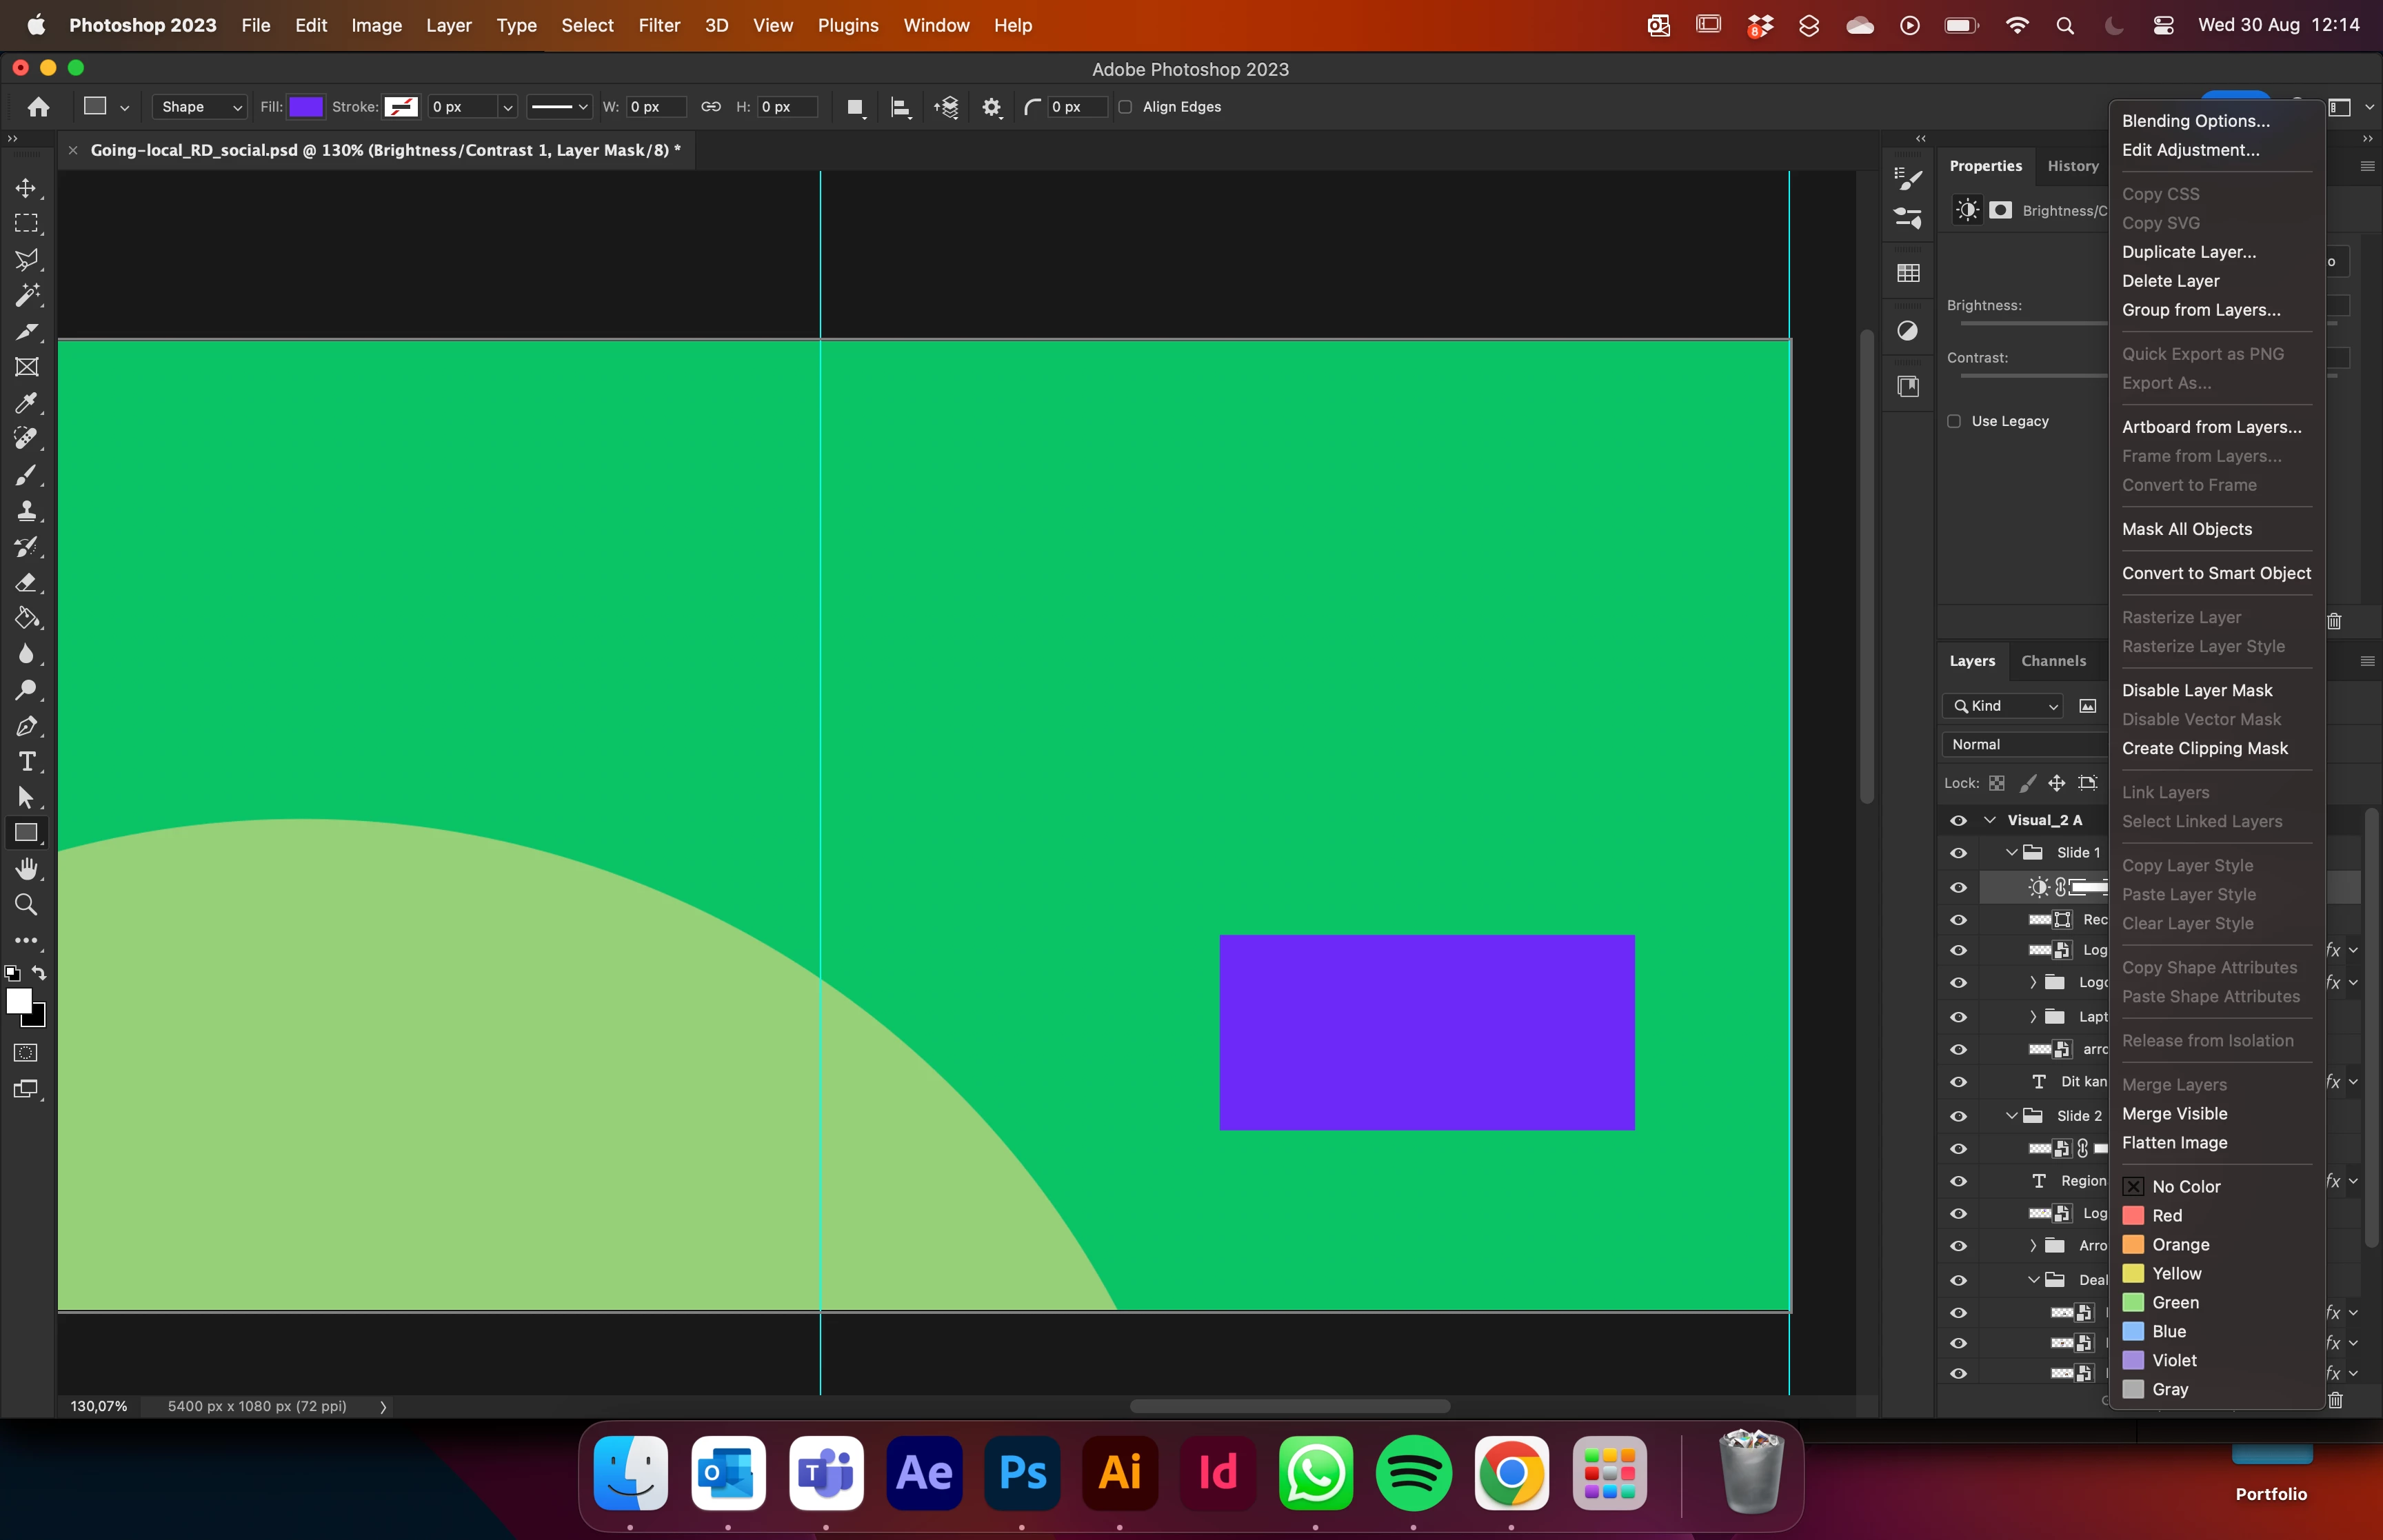Select the Clone Stamp tool
2383x1540 pixels.
click(26, 511)
